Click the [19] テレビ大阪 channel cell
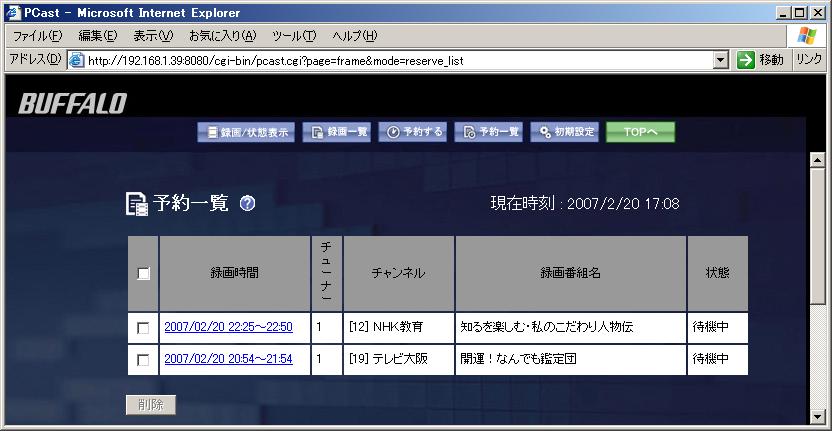Screen dimensions: 832x431 point(398,359)
